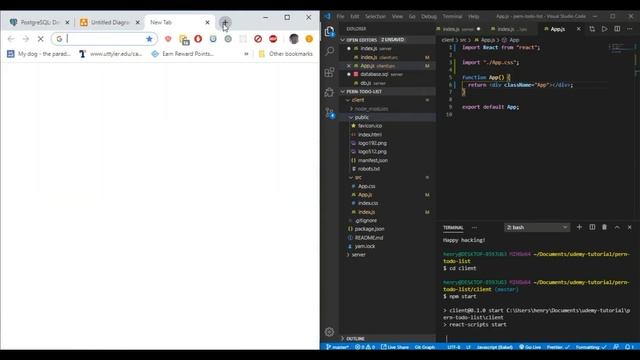Open editor More Actions ellipsis
The width and height of the screenshot is (640, 360).
tap(629, 29)
